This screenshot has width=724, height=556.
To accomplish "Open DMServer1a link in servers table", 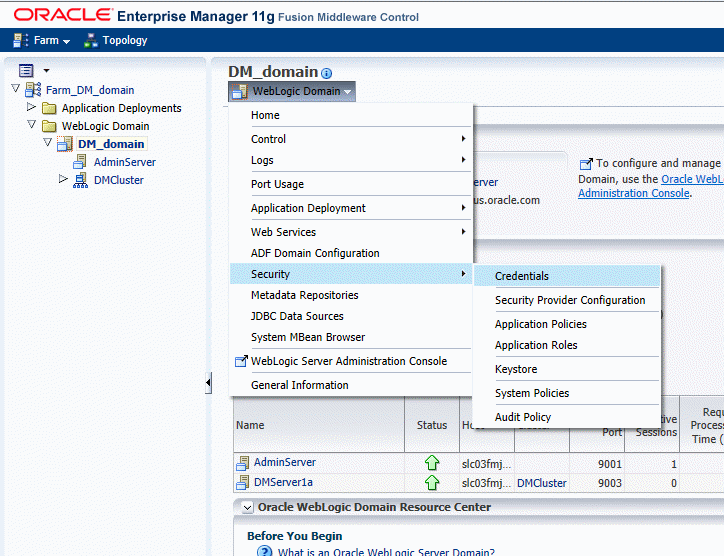I will tap(283, 483).
